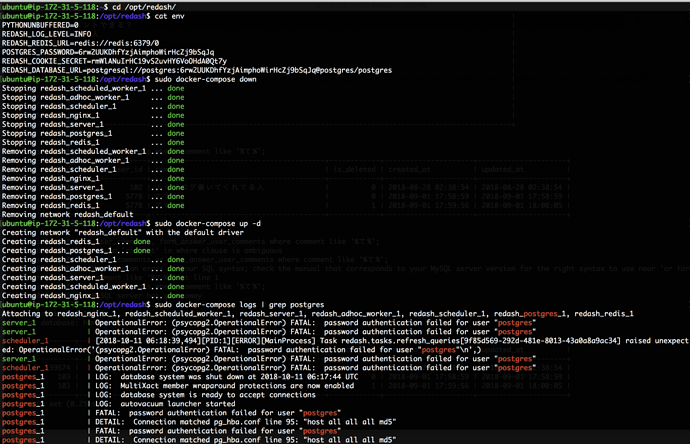This screenshot has height=444, width=690.
Task: Select the REDASH_LOG_LEVEL=INFO line
Action: [x=47, y=34]
